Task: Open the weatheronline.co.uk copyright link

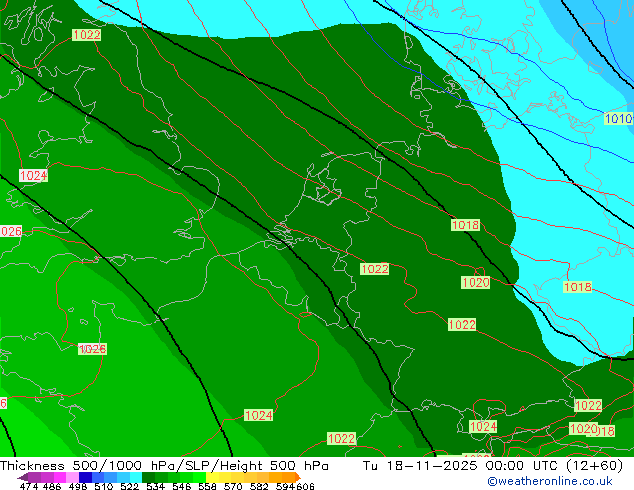Action: click(550, 481)
